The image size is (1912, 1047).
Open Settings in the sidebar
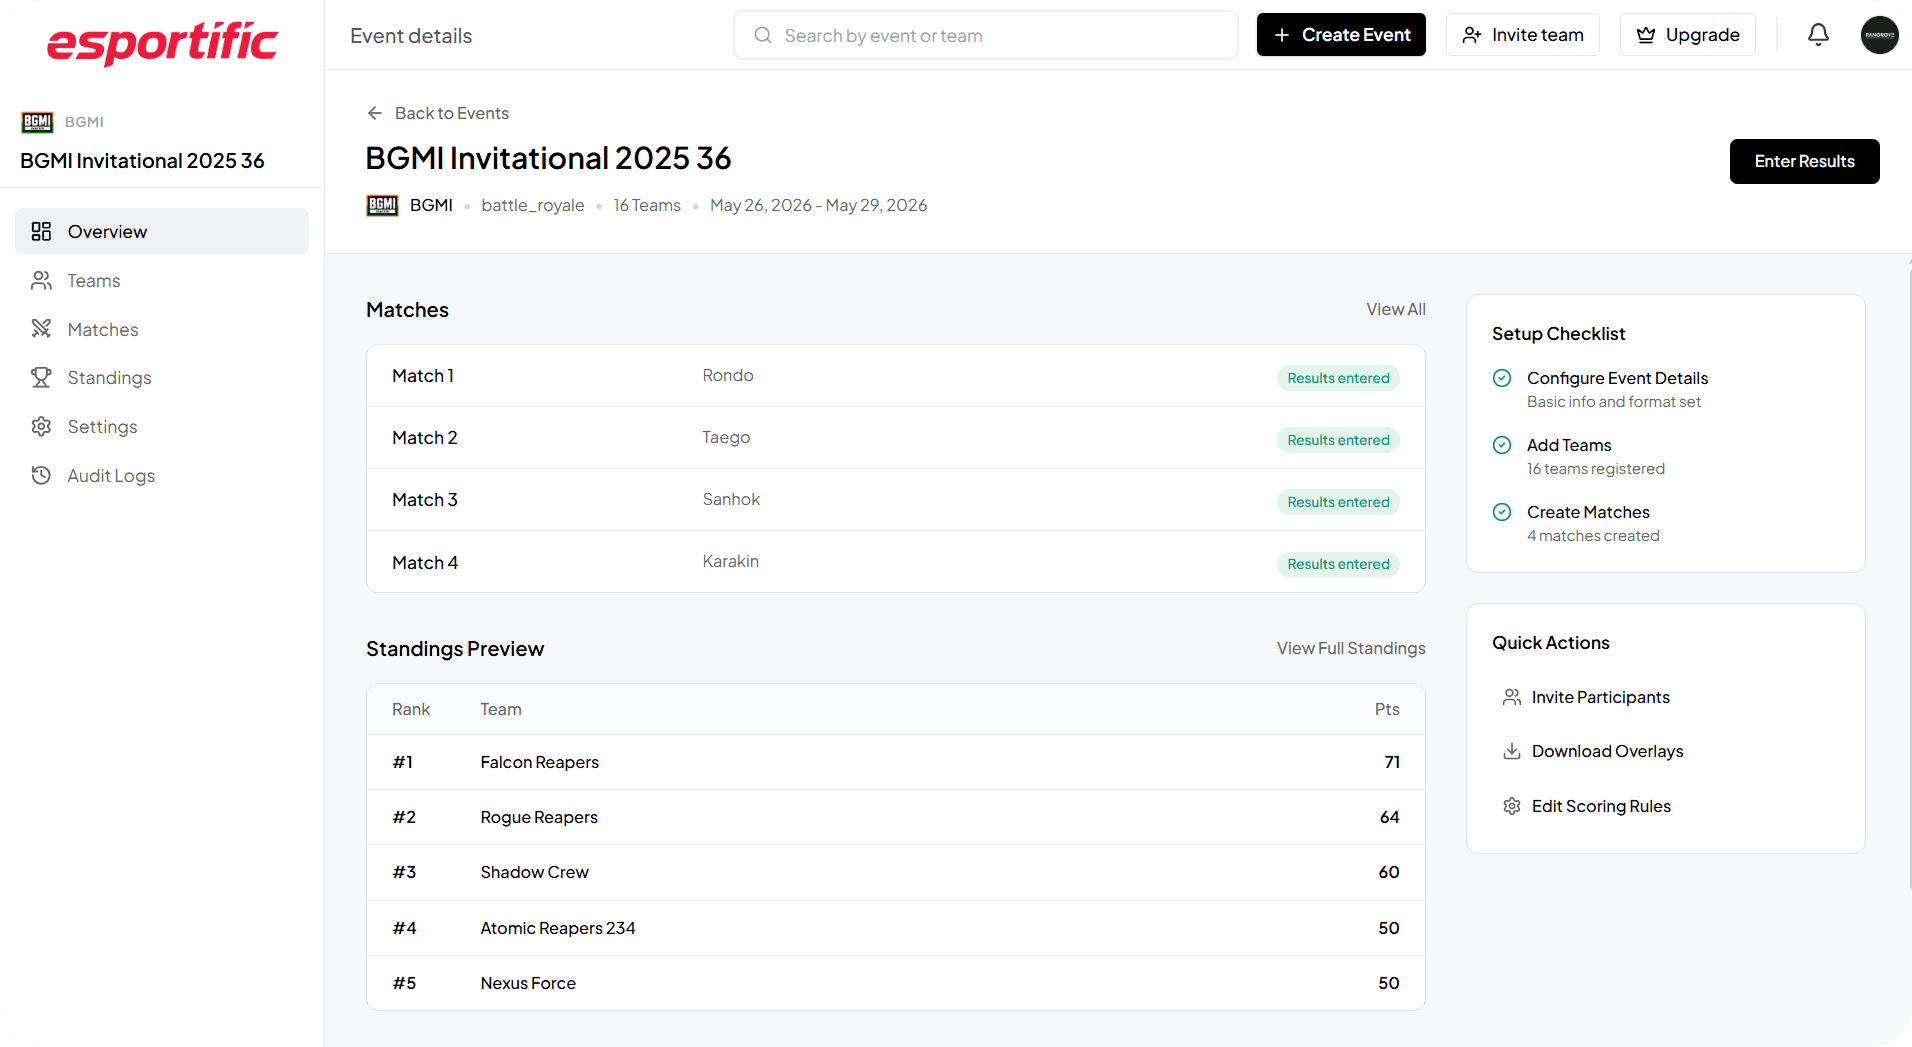(162, 426)
